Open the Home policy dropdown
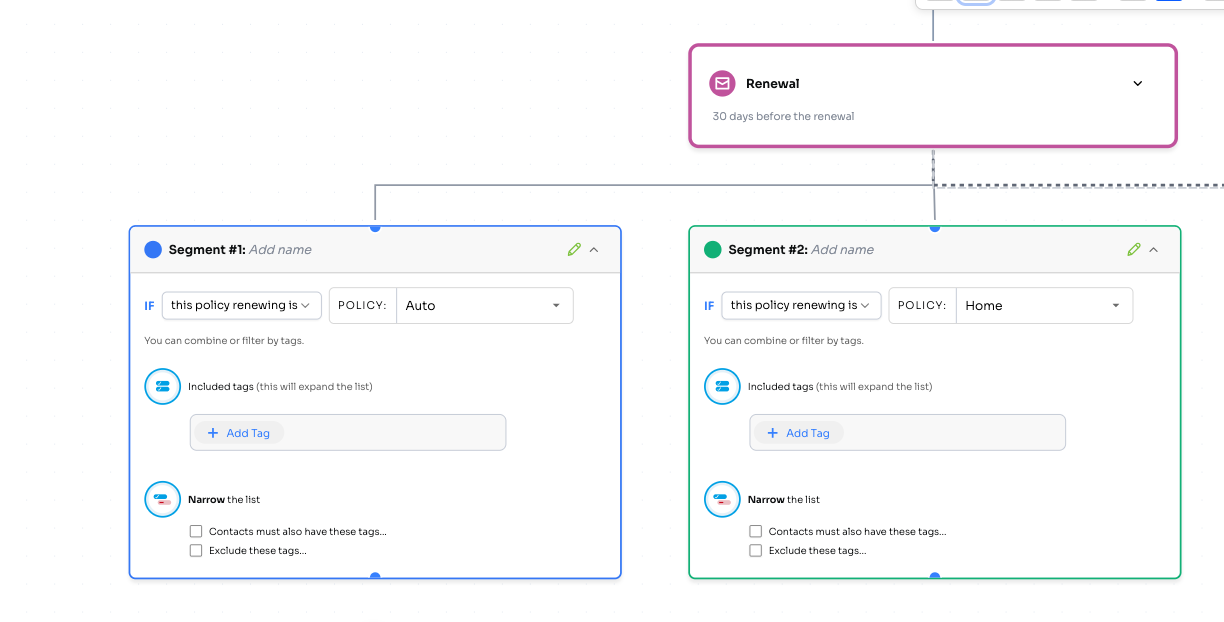1224x622 pixels. (x=1045, y=306)
